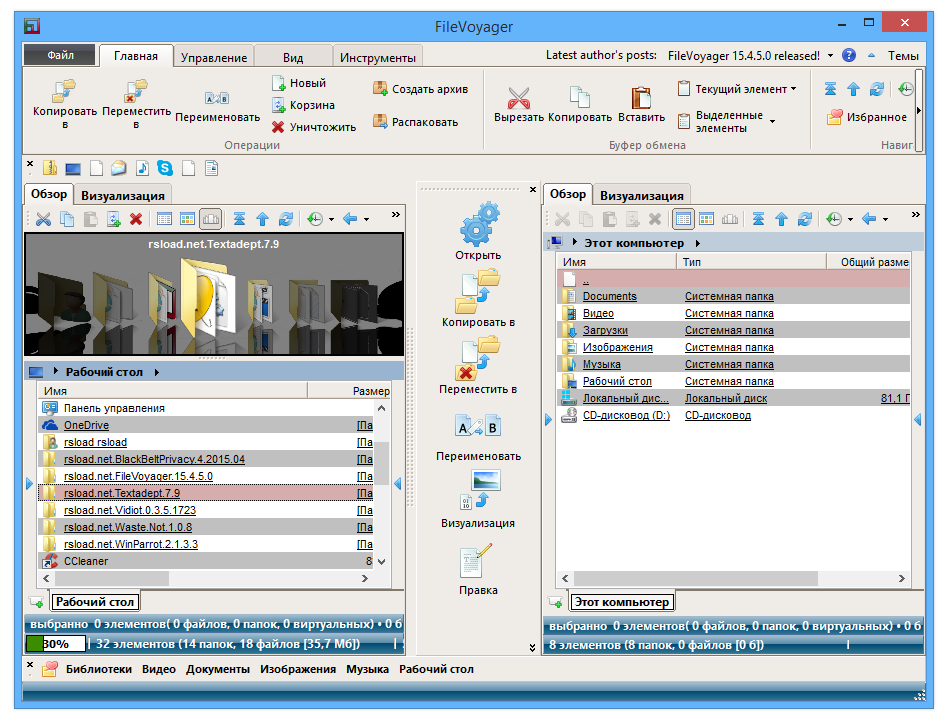Click 'Правка' edit icon in center panel
Image resolution: width=945 pixels, height=723 pixels.
point(476,561)
